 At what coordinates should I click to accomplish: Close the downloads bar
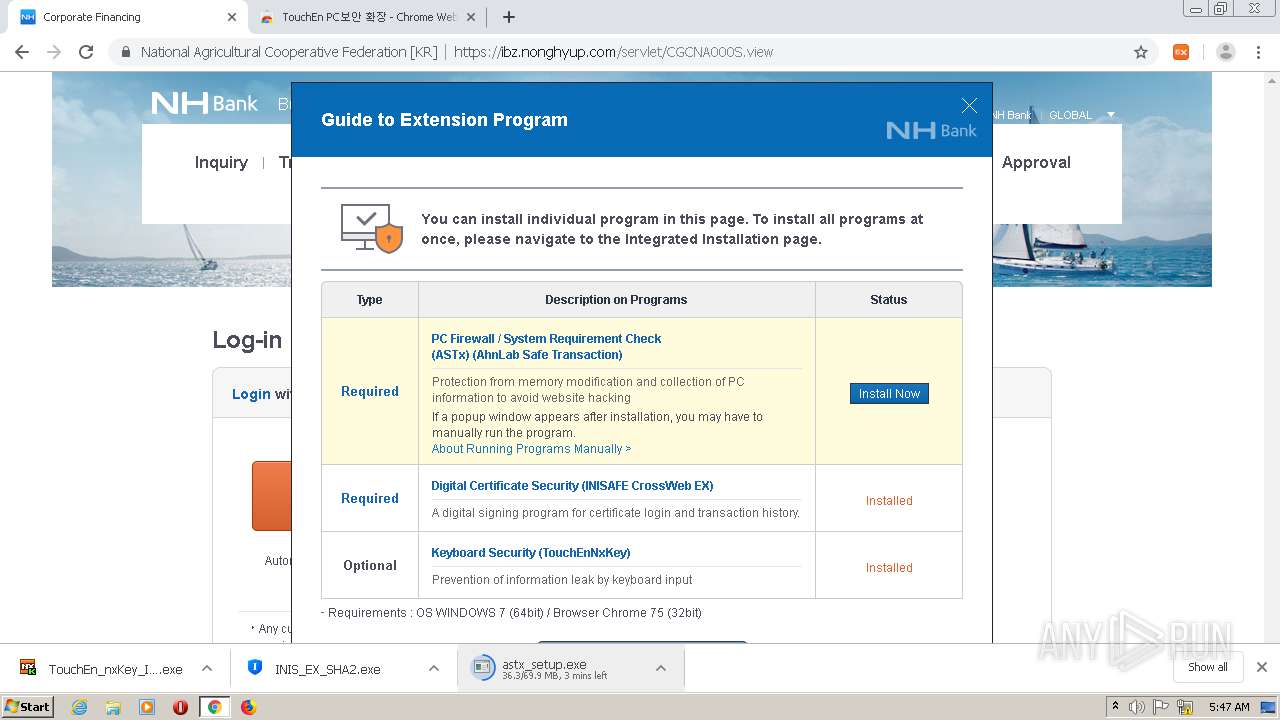coord(1262,667)
